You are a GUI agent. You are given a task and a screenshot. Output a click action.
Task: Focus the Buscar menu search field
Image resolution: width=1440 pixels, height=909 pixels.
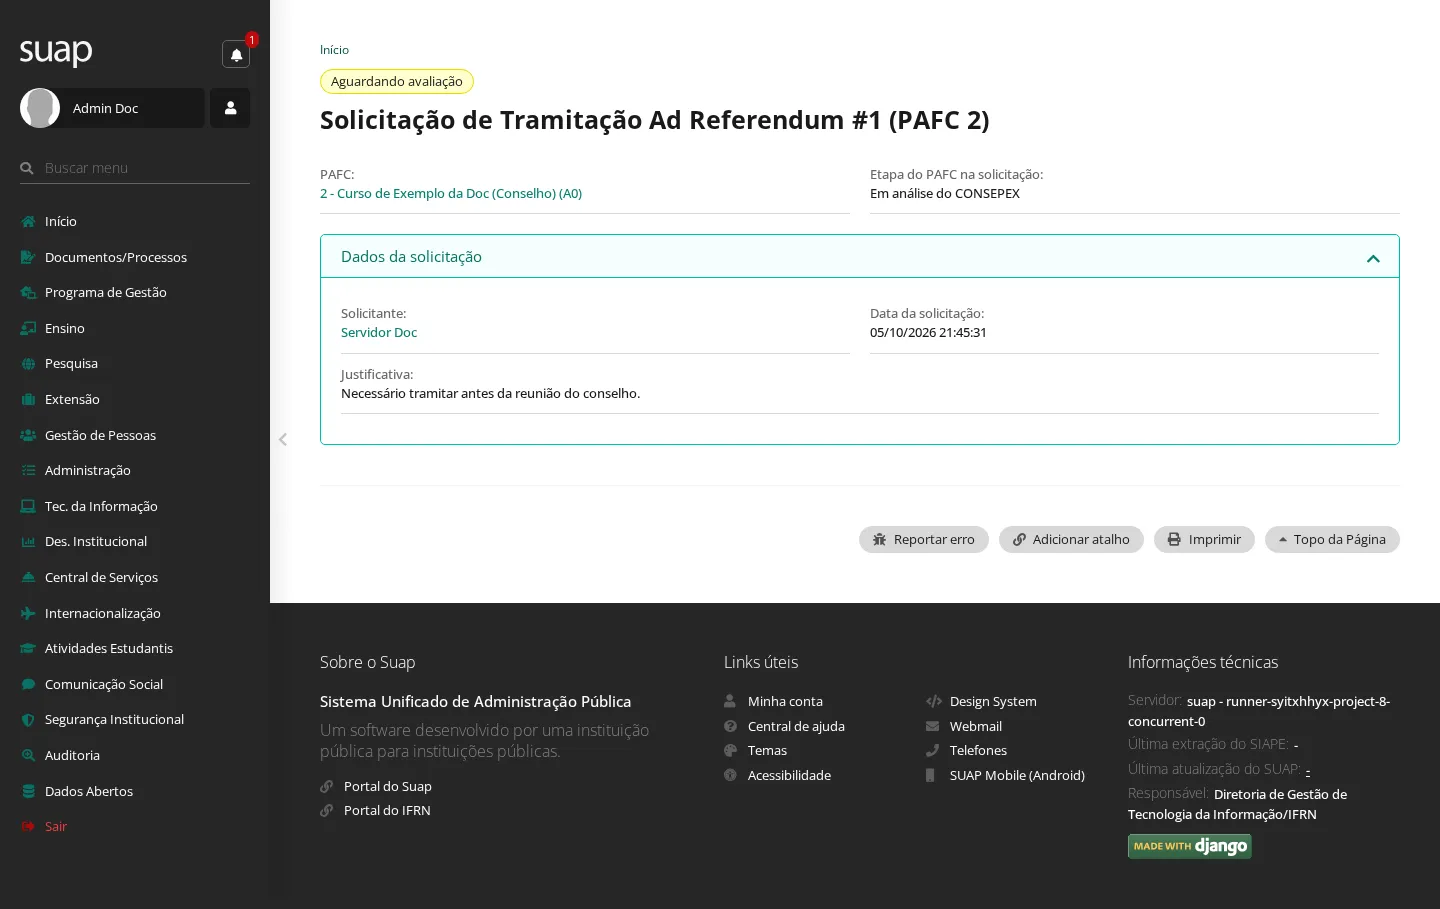tap(146, 168)
